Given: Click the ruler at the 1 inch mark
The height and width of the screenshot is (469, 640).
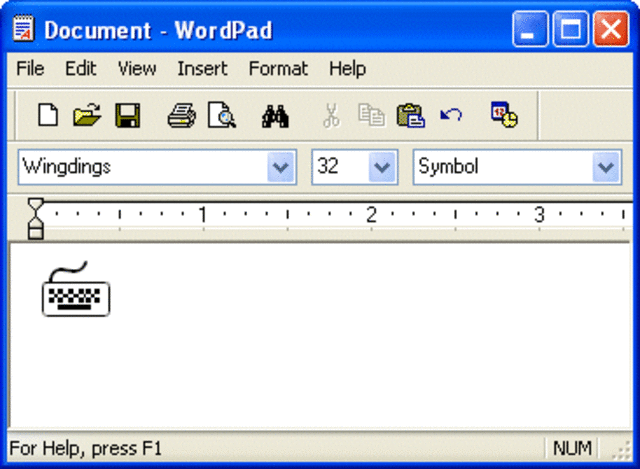Looking at the screenshot, I should click(203, 215).
